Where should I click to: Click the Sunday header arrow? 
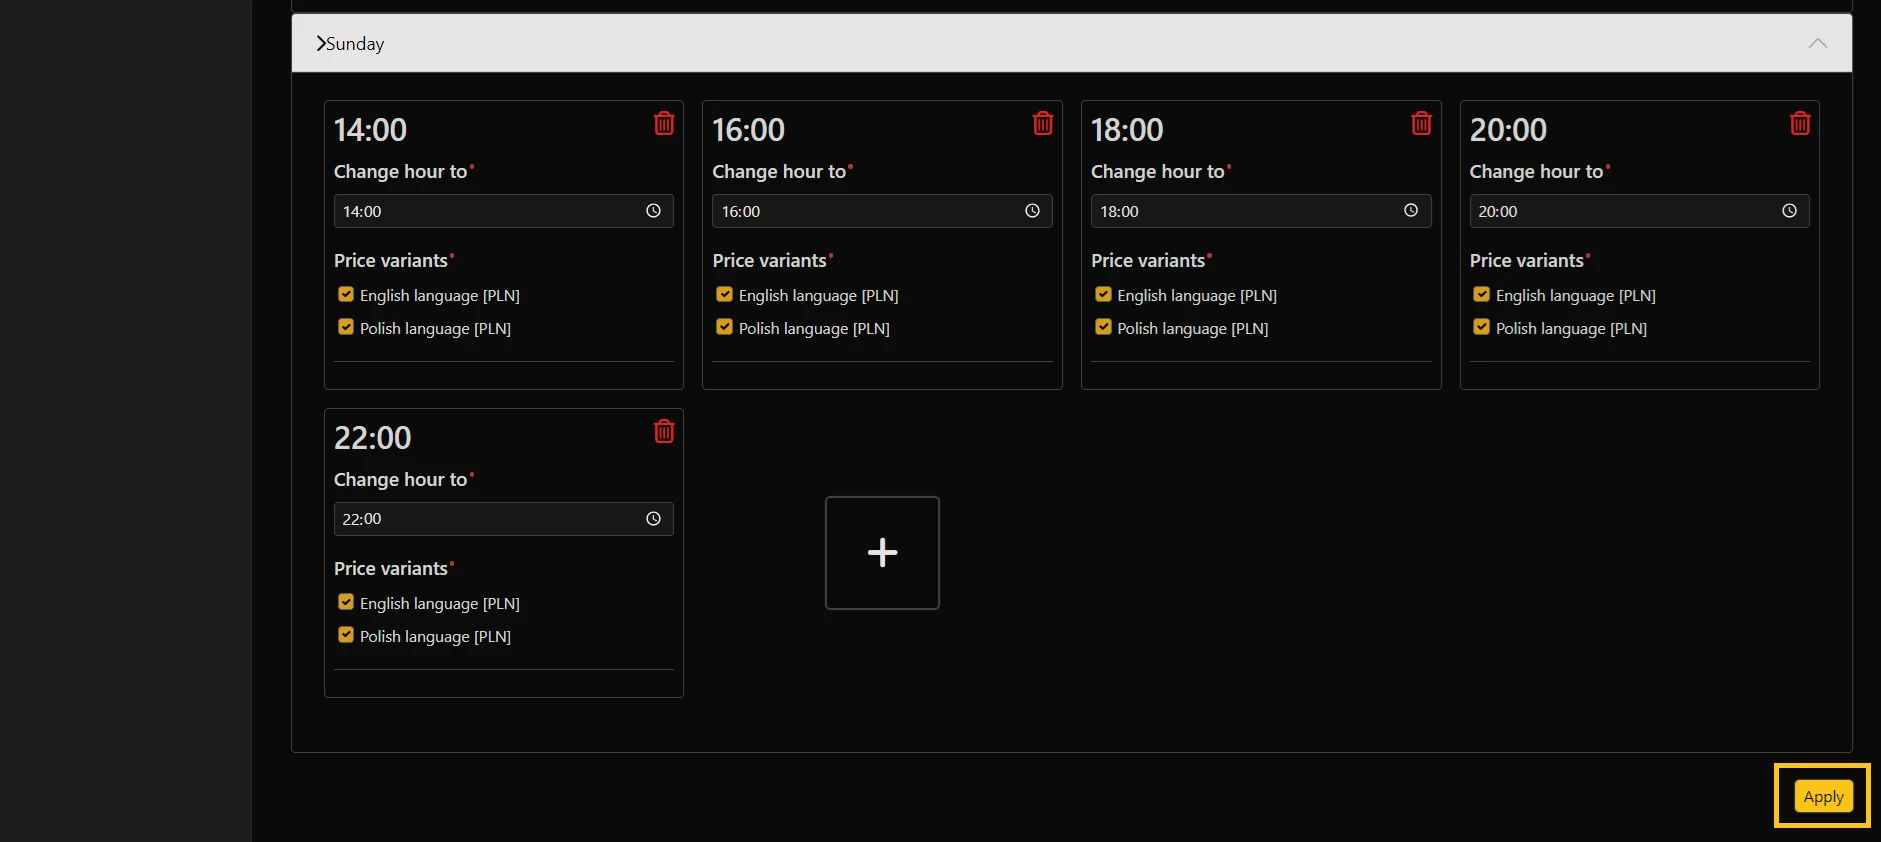click(321, 43)
